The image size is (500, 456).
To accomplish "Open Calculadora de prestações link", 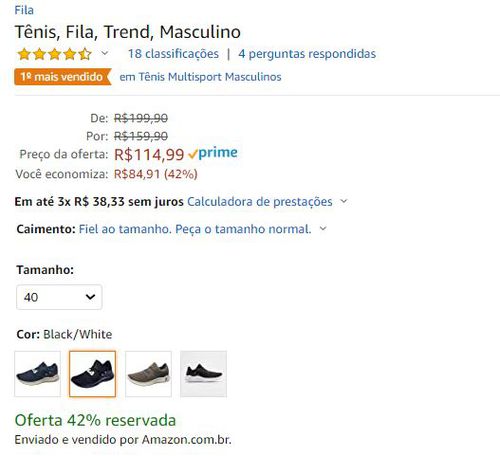I will [x=260, y=202].
